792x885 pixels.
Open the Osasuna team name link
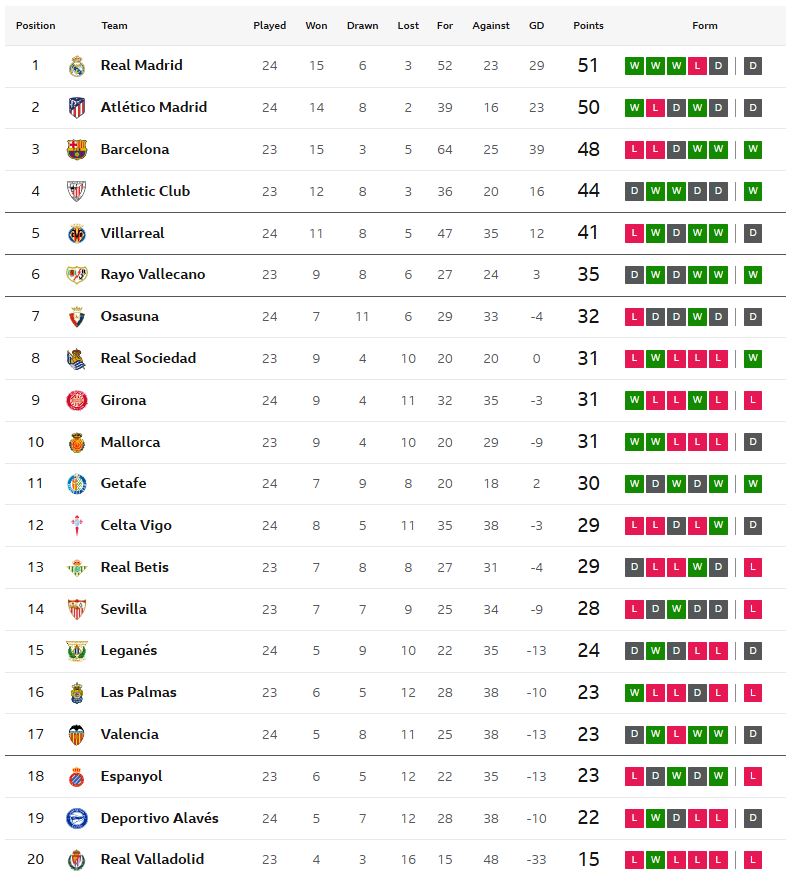click(x=129, y=316)
